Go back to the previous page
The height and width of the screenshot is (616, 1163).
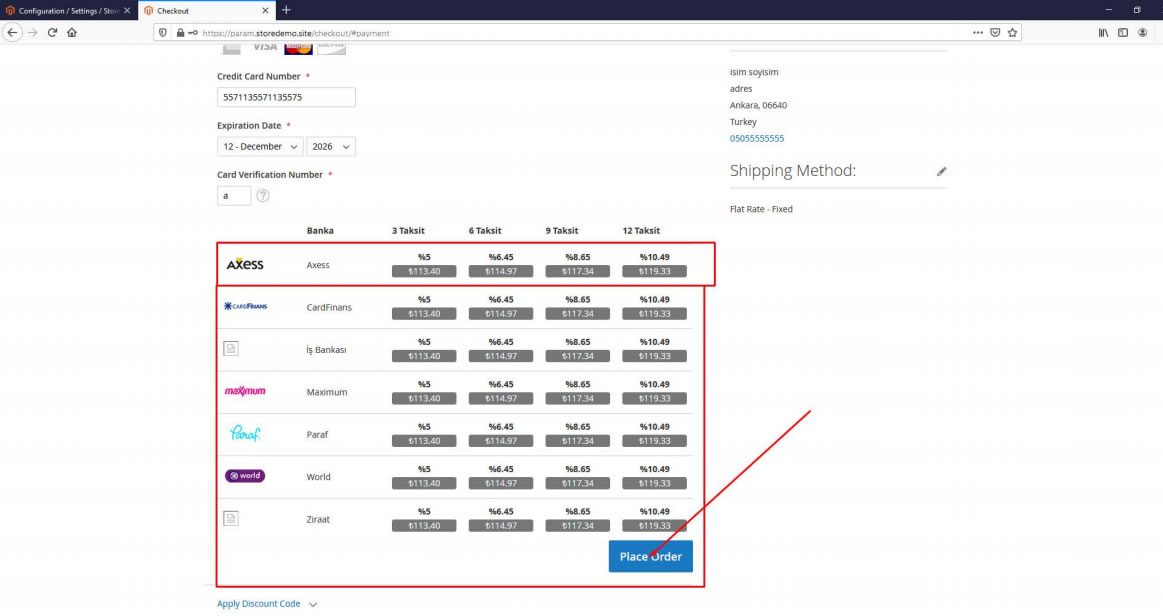pyautogui.click(x=13, y=33)
